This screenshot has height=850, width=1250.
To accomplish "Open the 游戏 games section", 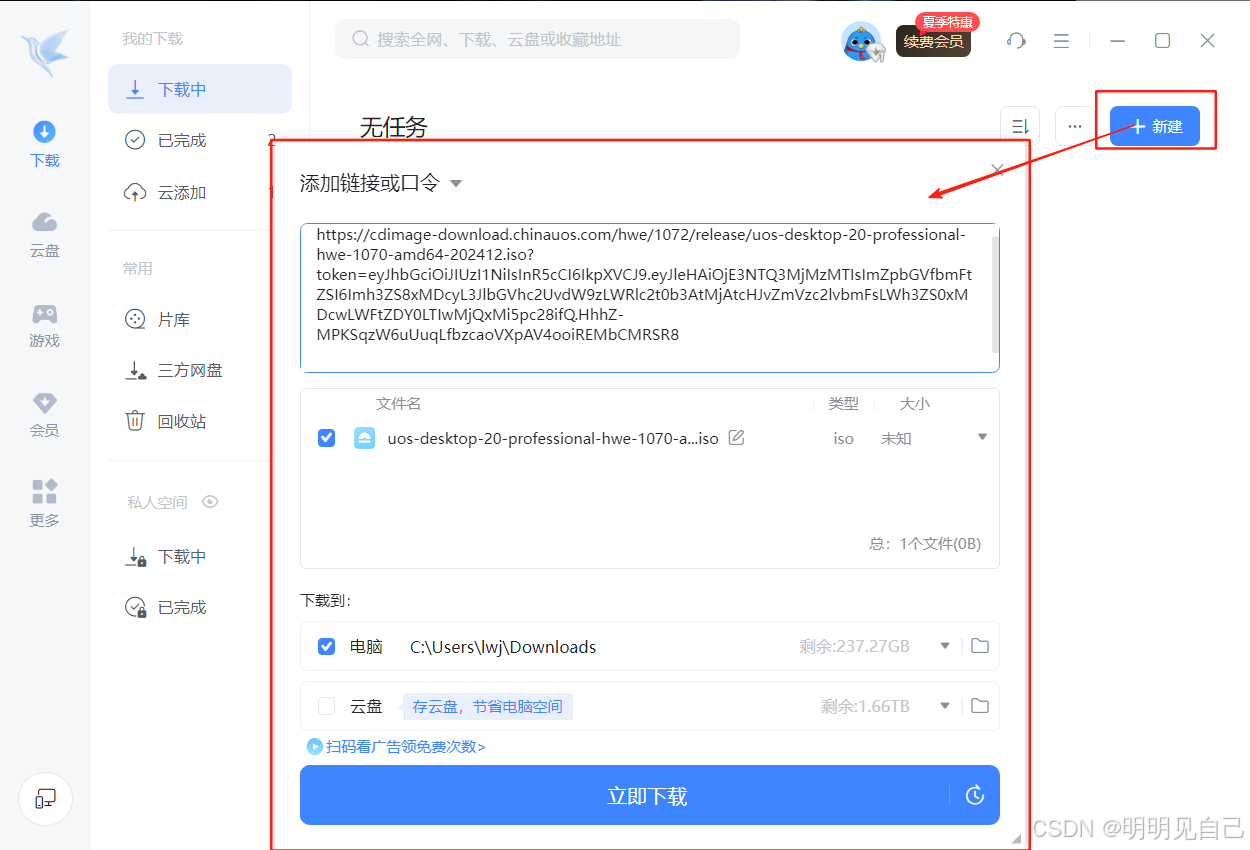I will (x=45, y=325).
